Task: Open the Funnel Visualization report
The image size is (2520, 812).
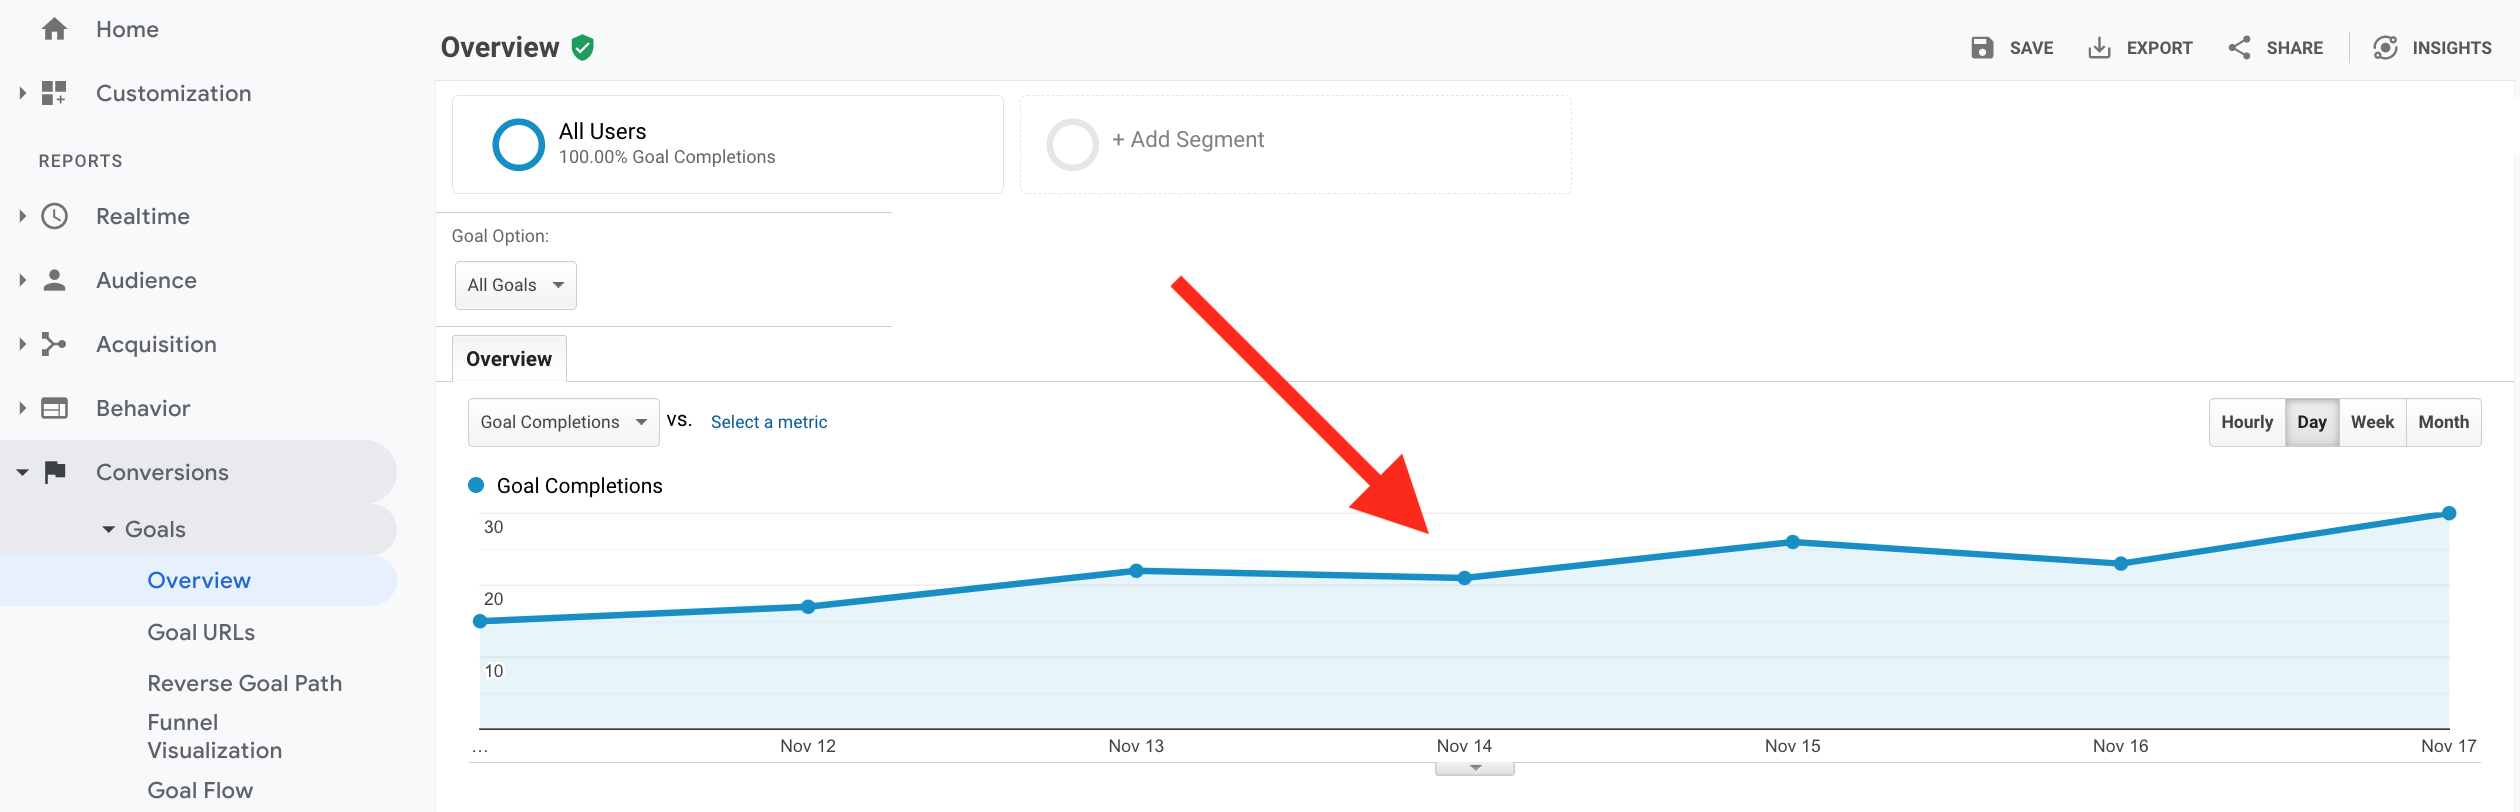Action: coord(214,736)
